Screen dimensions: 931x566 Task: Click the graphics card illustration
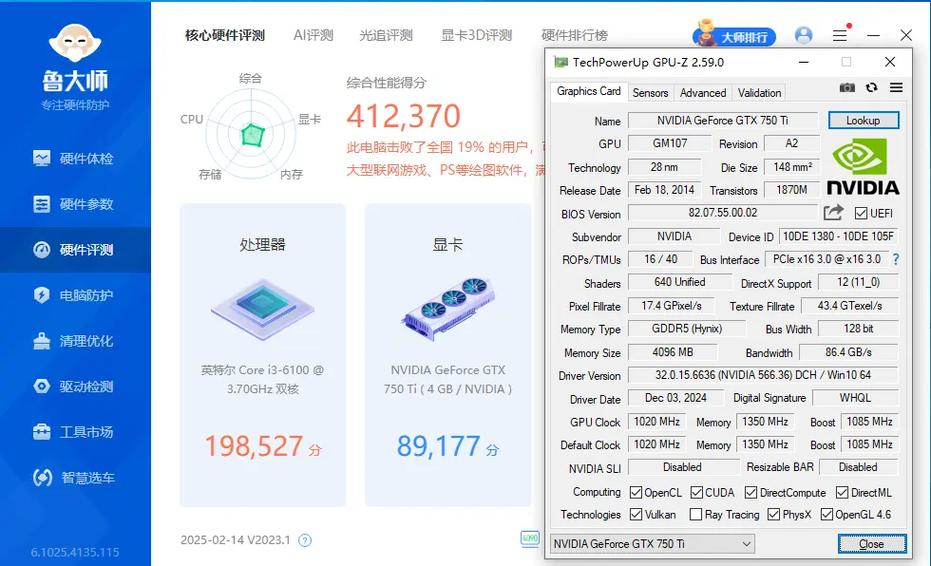(448, 308)
